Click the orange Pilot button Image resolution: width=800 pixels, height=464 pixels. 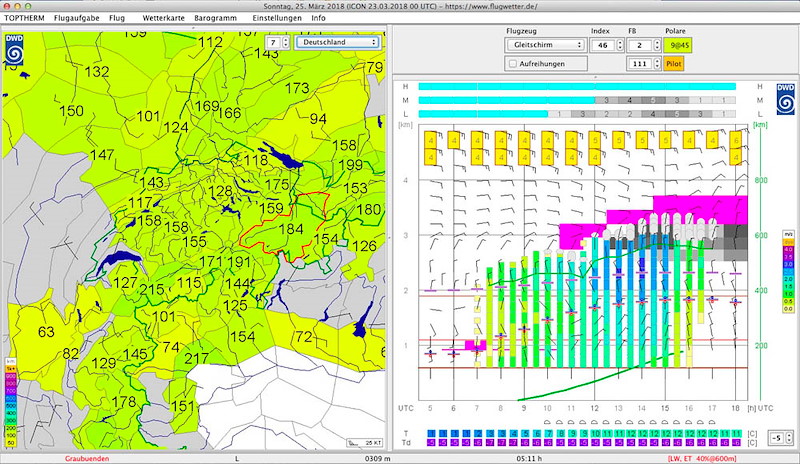click(x=672, y=63)
